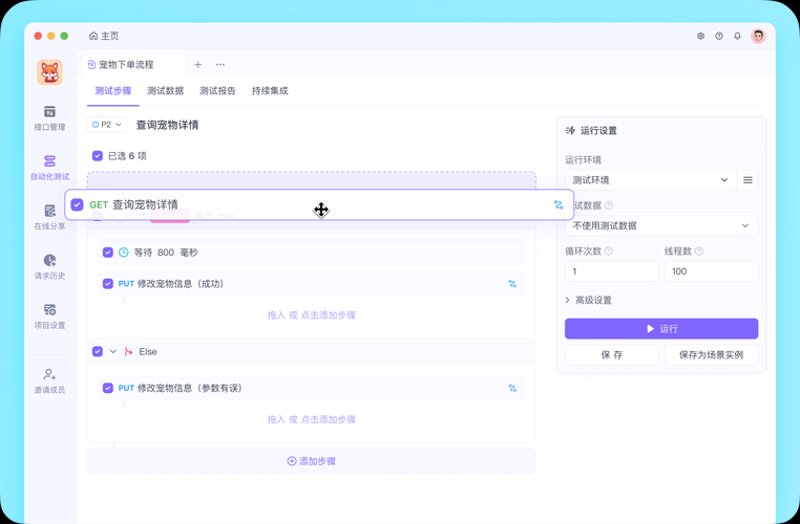This screenshot has width=800, height=524.
Task: Open the P2 priority dropdown
Action: click(107, 124)
